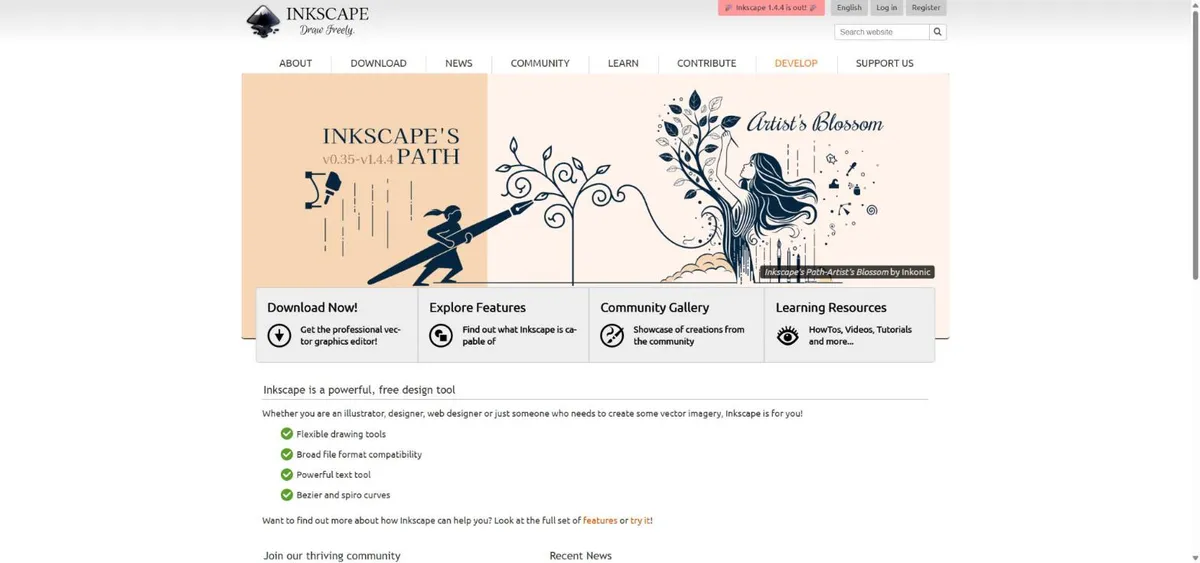The height and width of the screenshot is (563, 1200).
Task: Open the SUPPORT US menu
Action: tap(884, 63)
